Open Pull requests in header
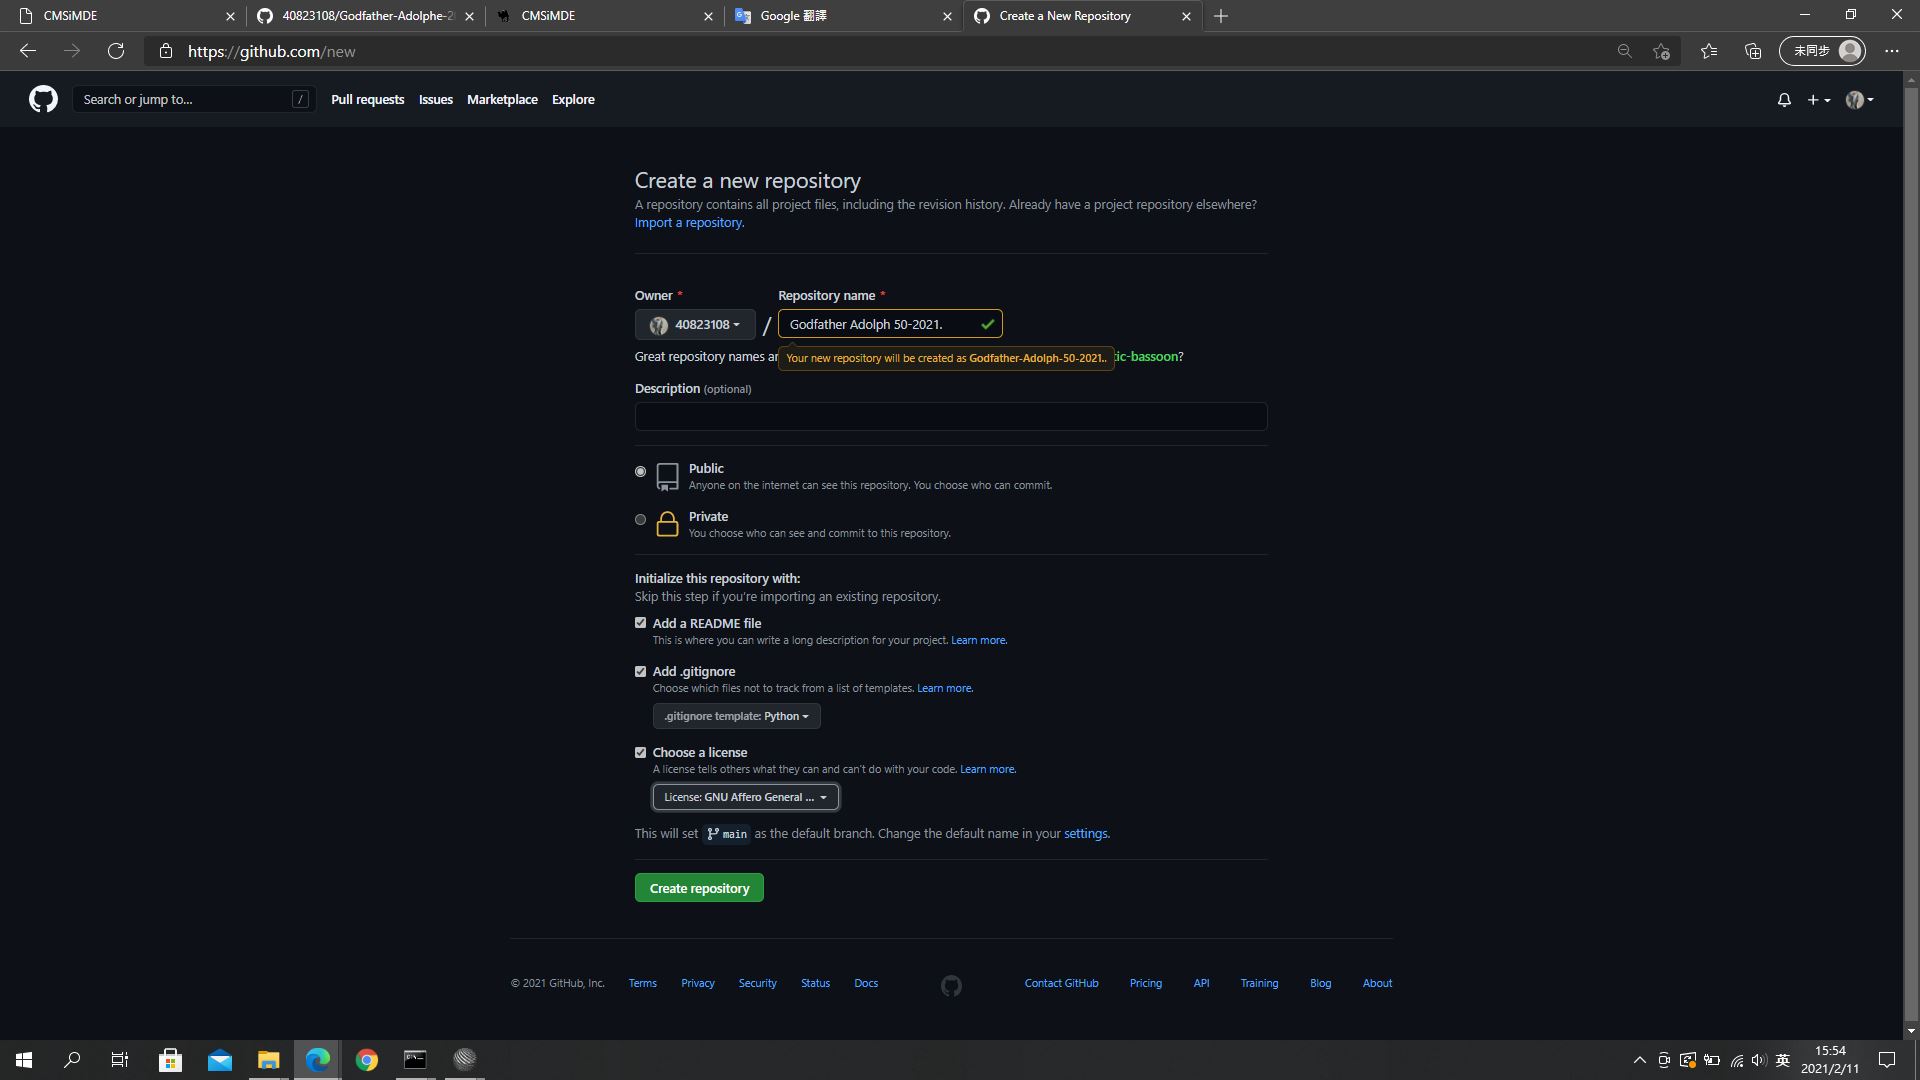This screenshot has height=1080, width=1920. [367, 100]
